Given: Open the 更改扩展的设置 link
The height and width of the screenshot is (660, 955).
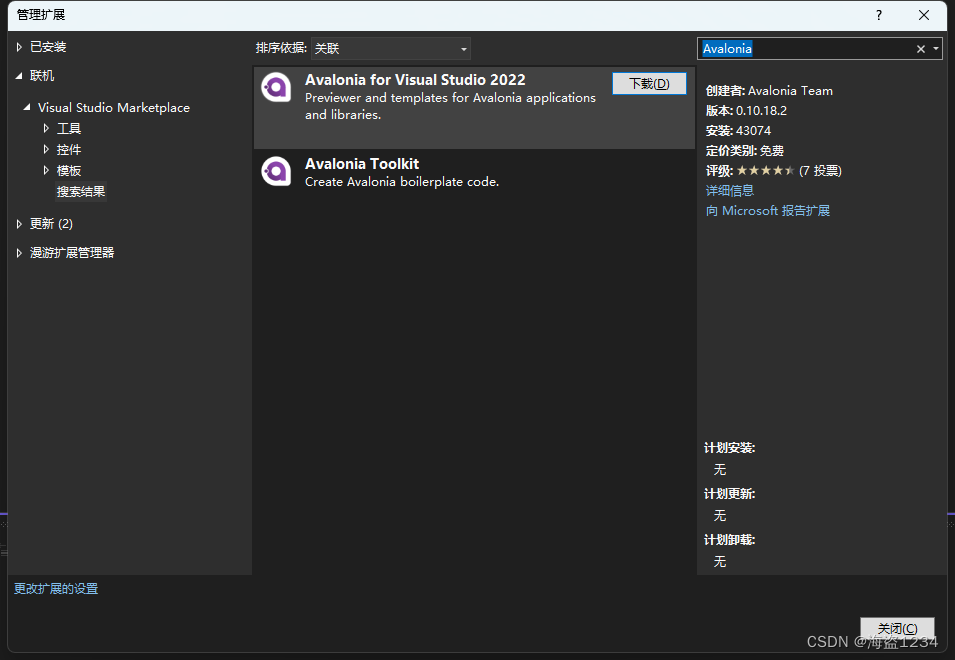Looking at the screenshot, I should pos(56,589).
